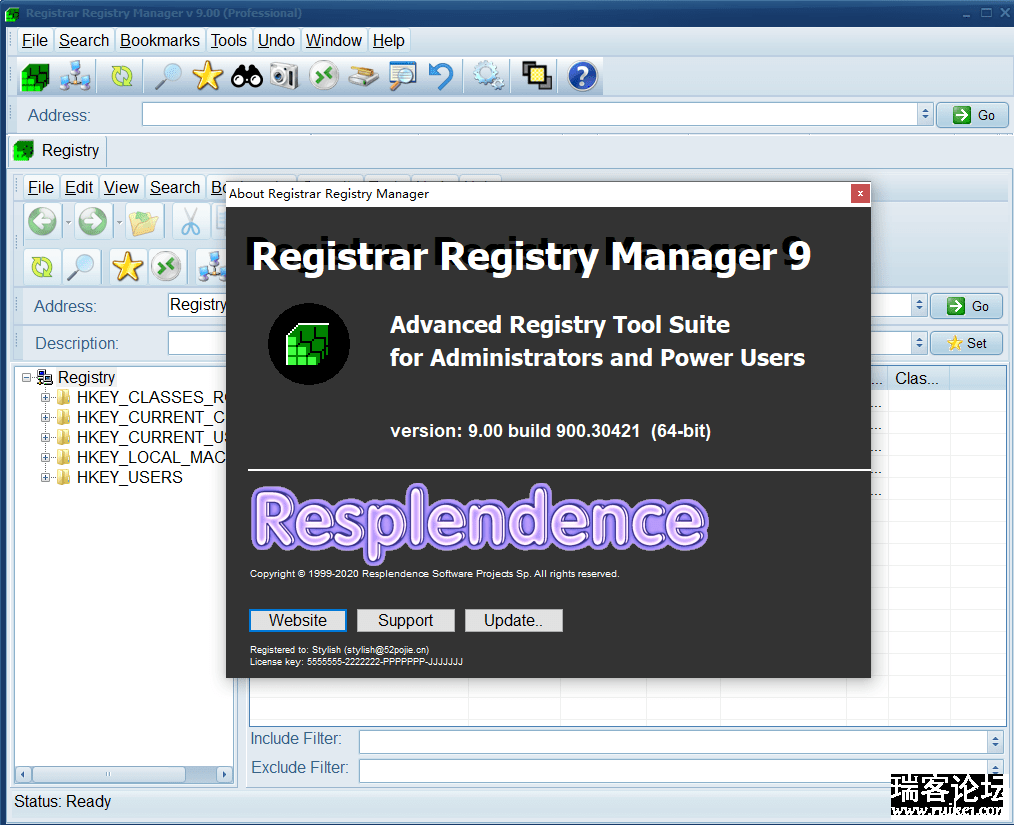1014x825 pixels.
Task: Click the tree scrollbar right arrow
Action: coord(224,774)
